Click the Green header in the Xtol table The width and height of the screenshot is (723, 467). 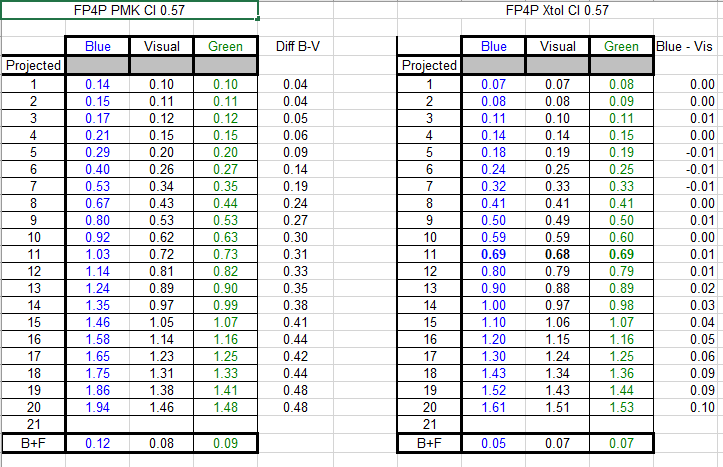[x=621, y=46]
